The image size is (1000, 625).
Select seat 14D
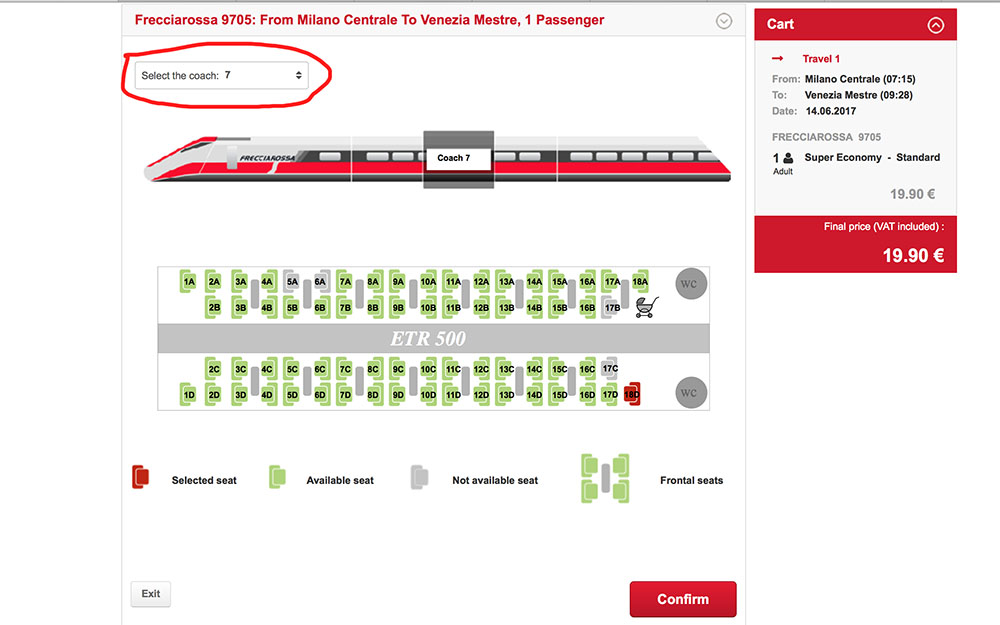tap(534, 395)
